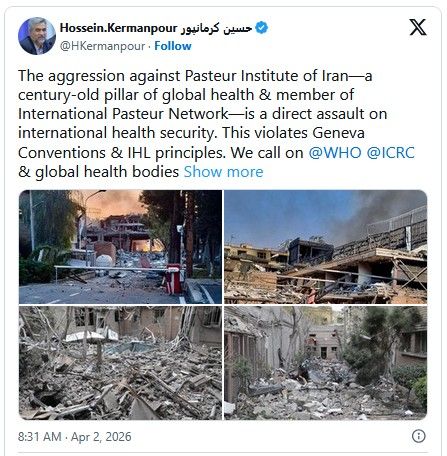View photo of collapsed building with smoke

325,247
